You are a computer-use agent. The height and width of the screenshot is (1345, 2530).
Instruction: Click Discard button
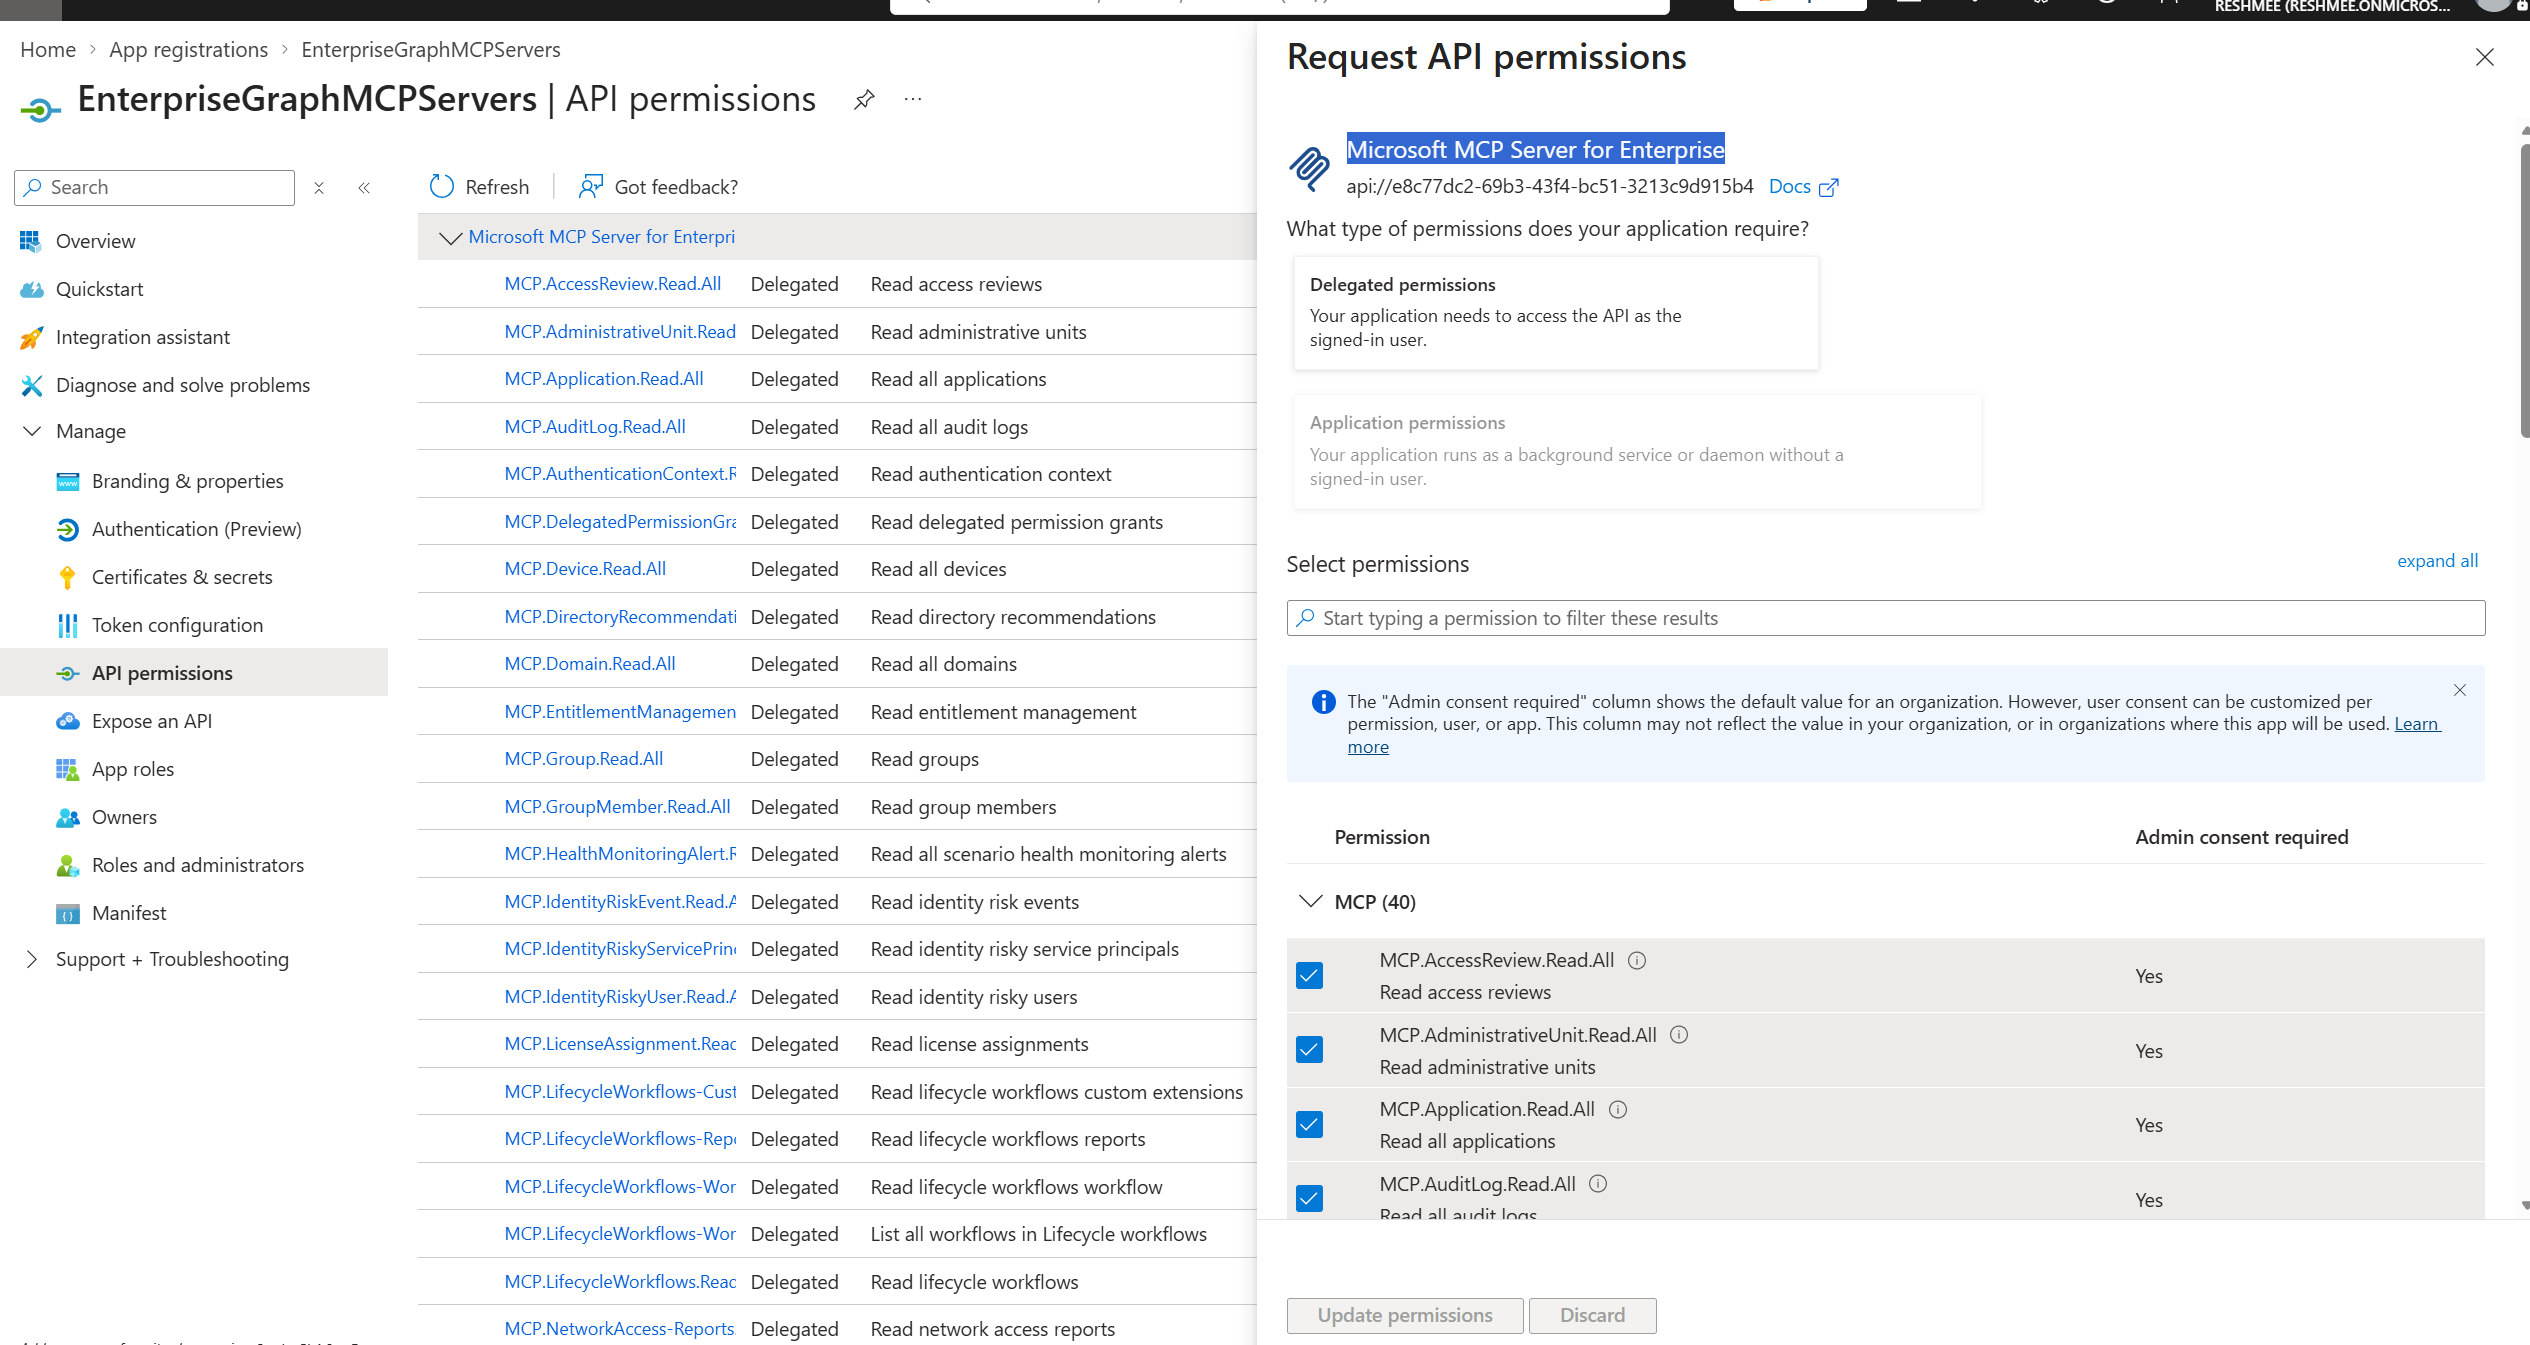1592,1315
